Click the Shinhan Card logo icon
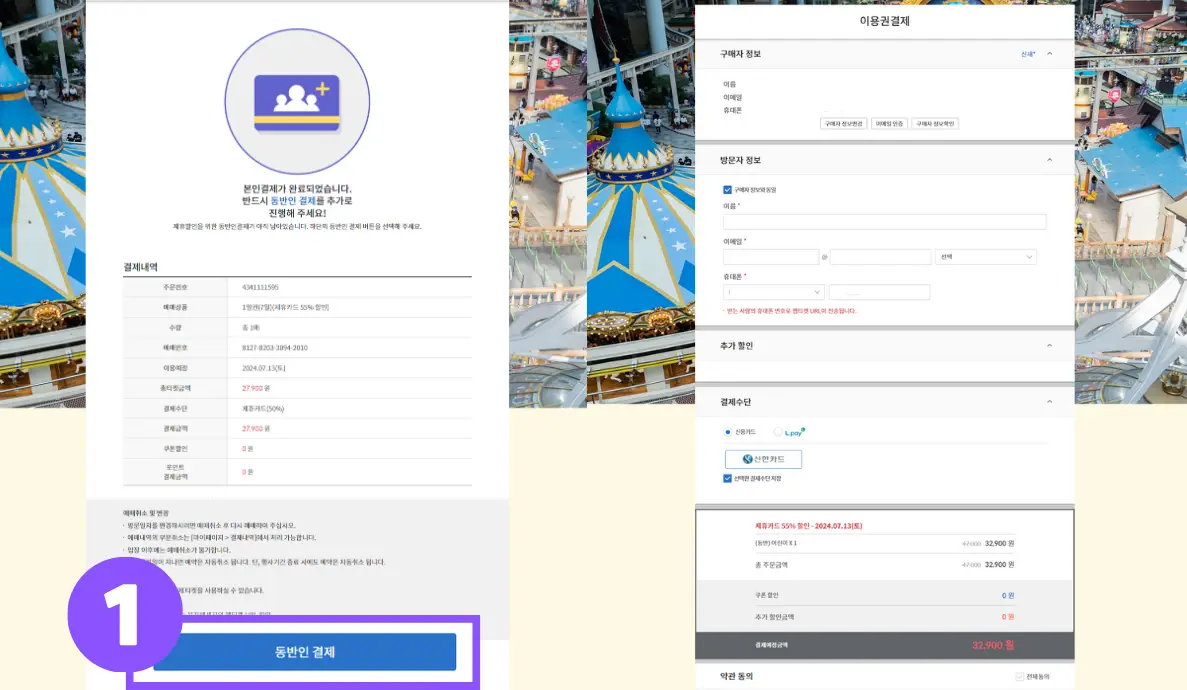1187x690 pixels. tap(747, 458)
